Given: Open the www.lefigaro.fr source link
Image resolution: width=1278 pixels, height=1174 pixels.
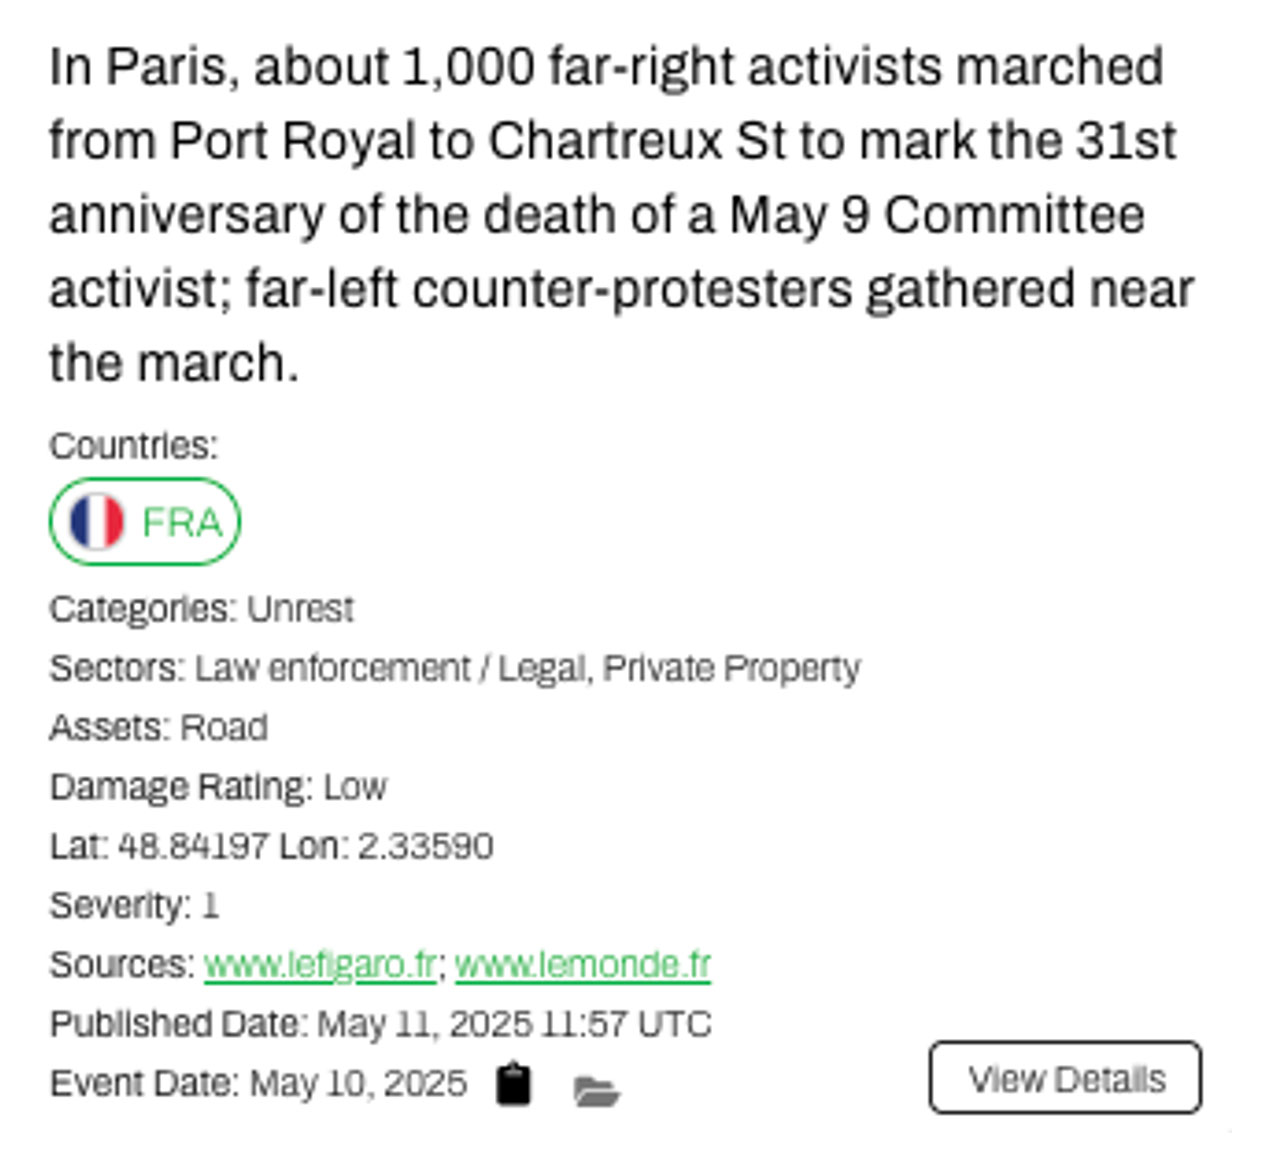Looking at the screenshot, I should coord(320,965).
